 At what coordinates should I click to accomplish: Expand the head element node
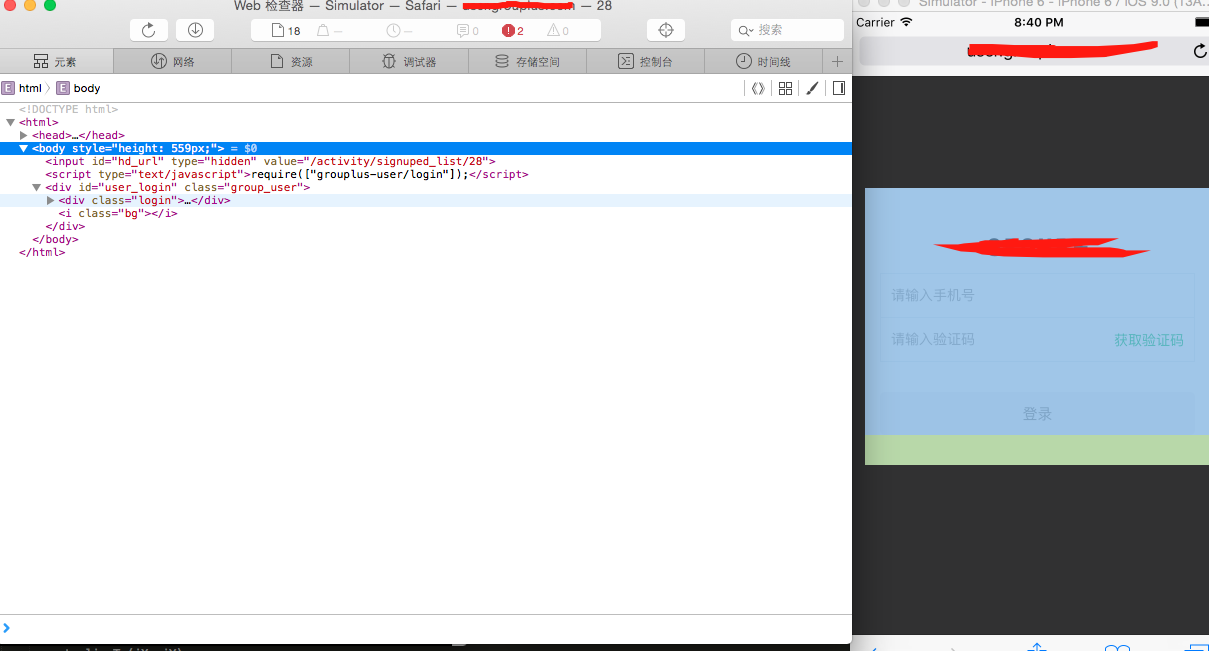(24, 135)
